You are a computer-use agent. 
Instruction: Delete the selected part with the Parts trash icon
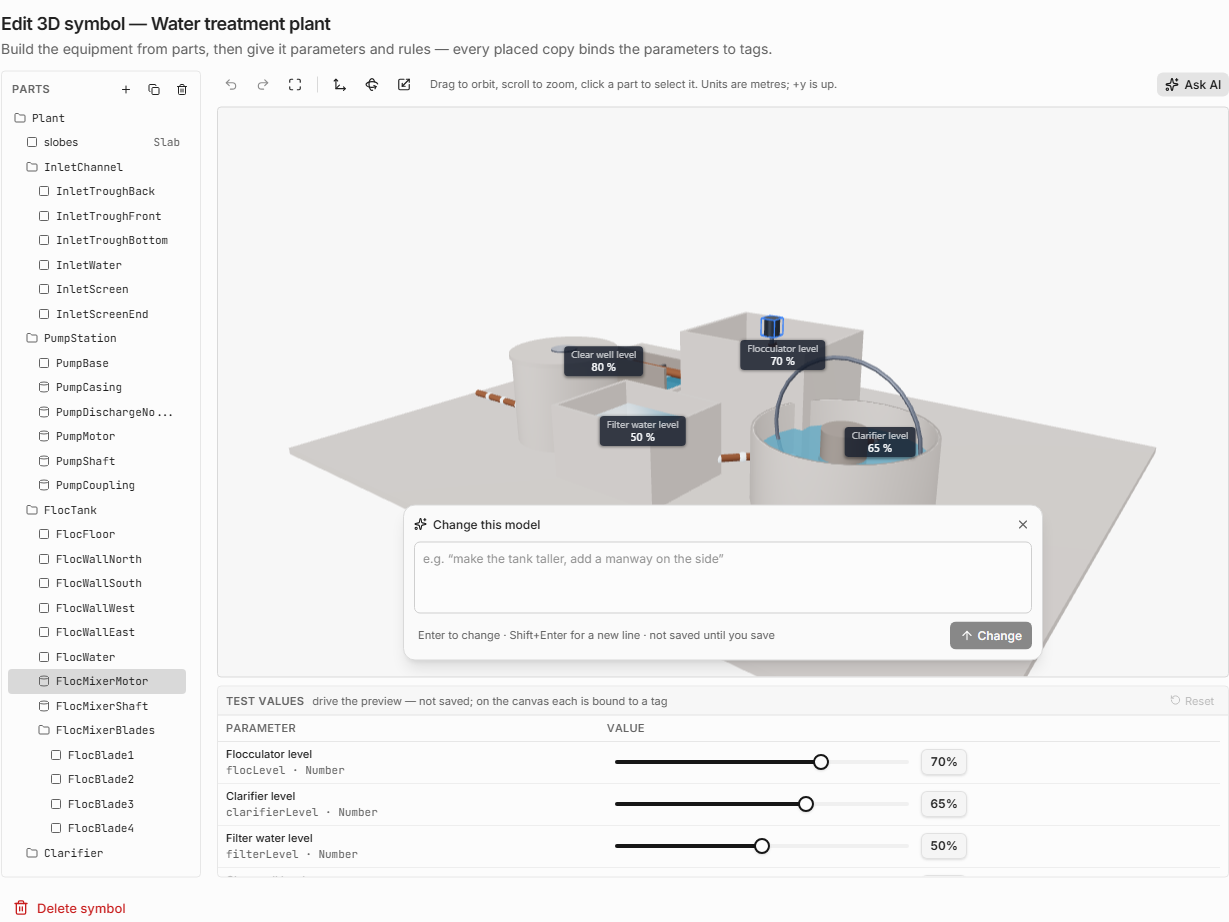point(182,90)
